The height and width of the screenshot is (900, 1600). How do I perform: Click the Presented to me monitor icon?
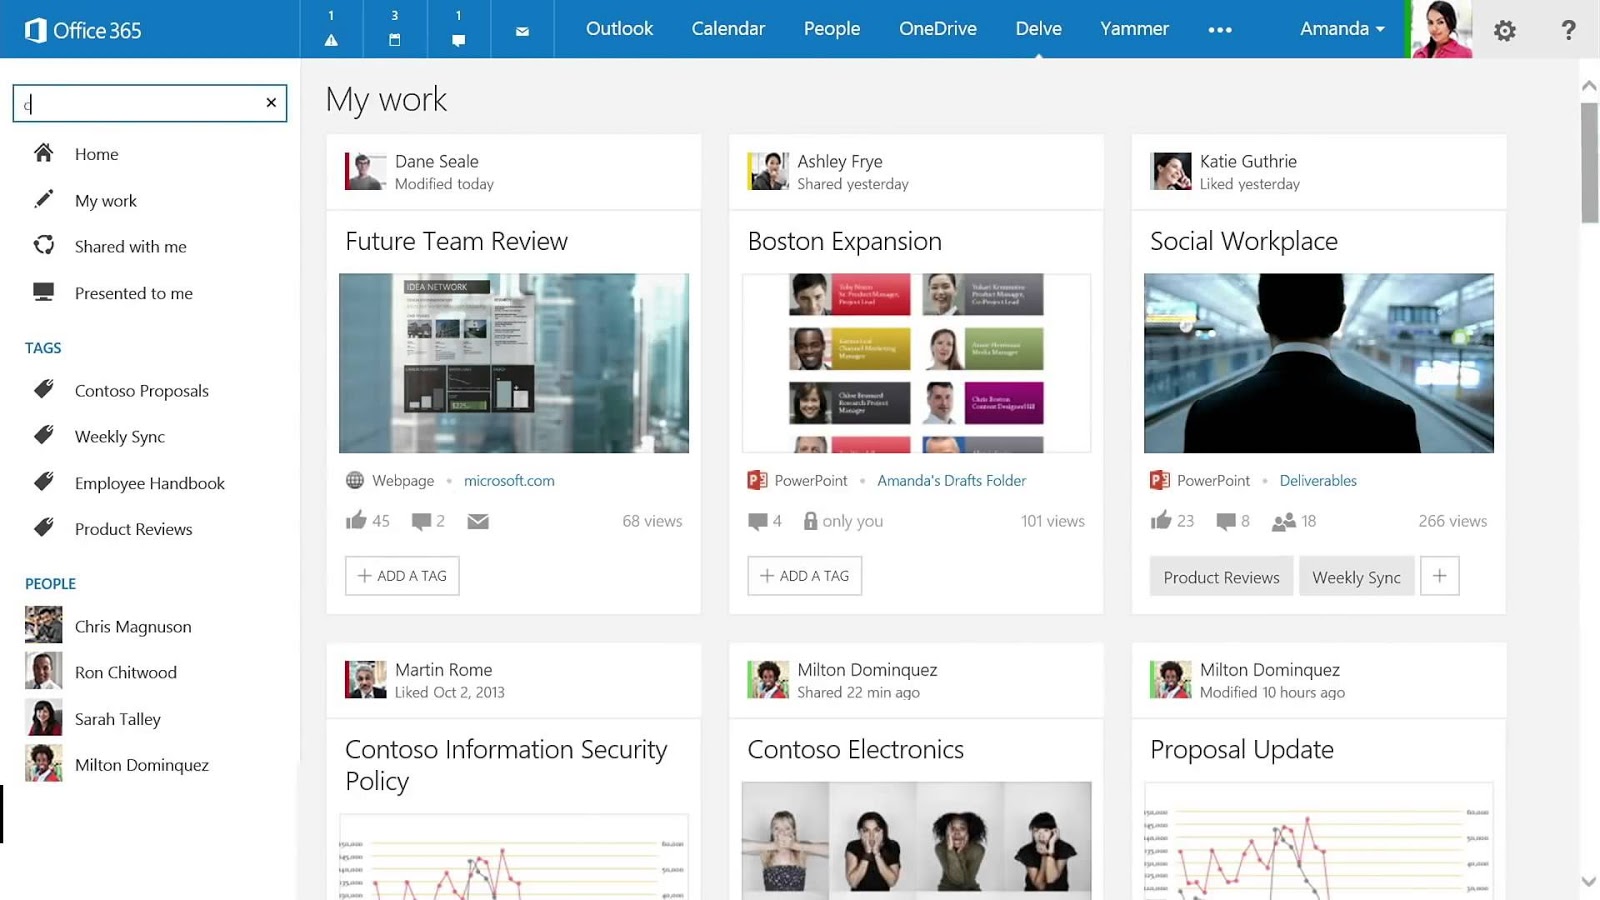point(43,292)
